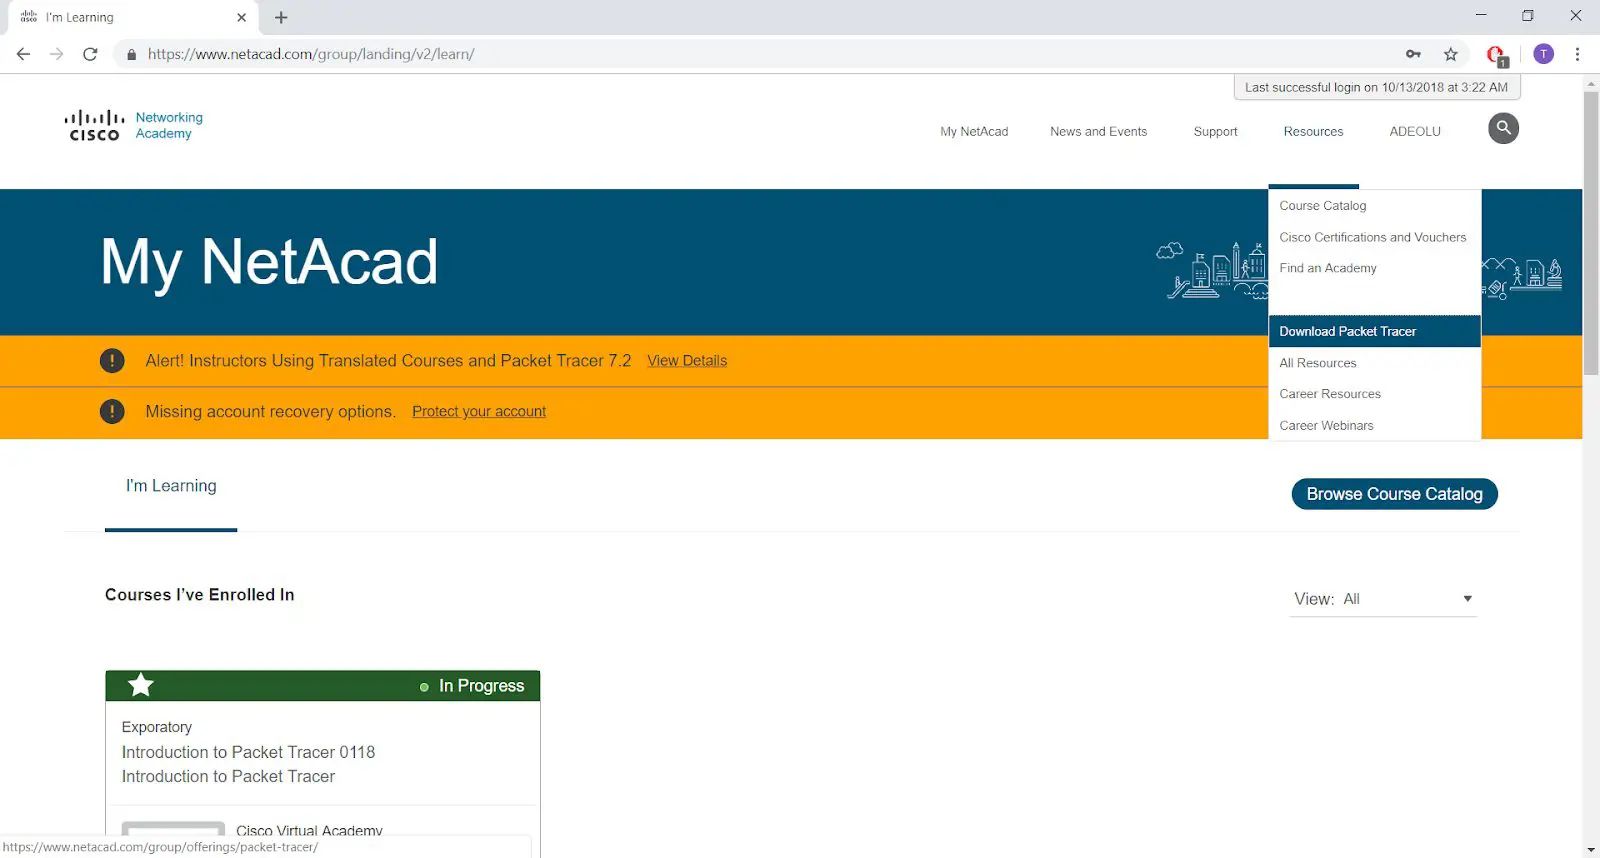The height and width of the screenshot is (858, 1600).
Task: Click the address bar URL field
Action: tap(700, 54)
